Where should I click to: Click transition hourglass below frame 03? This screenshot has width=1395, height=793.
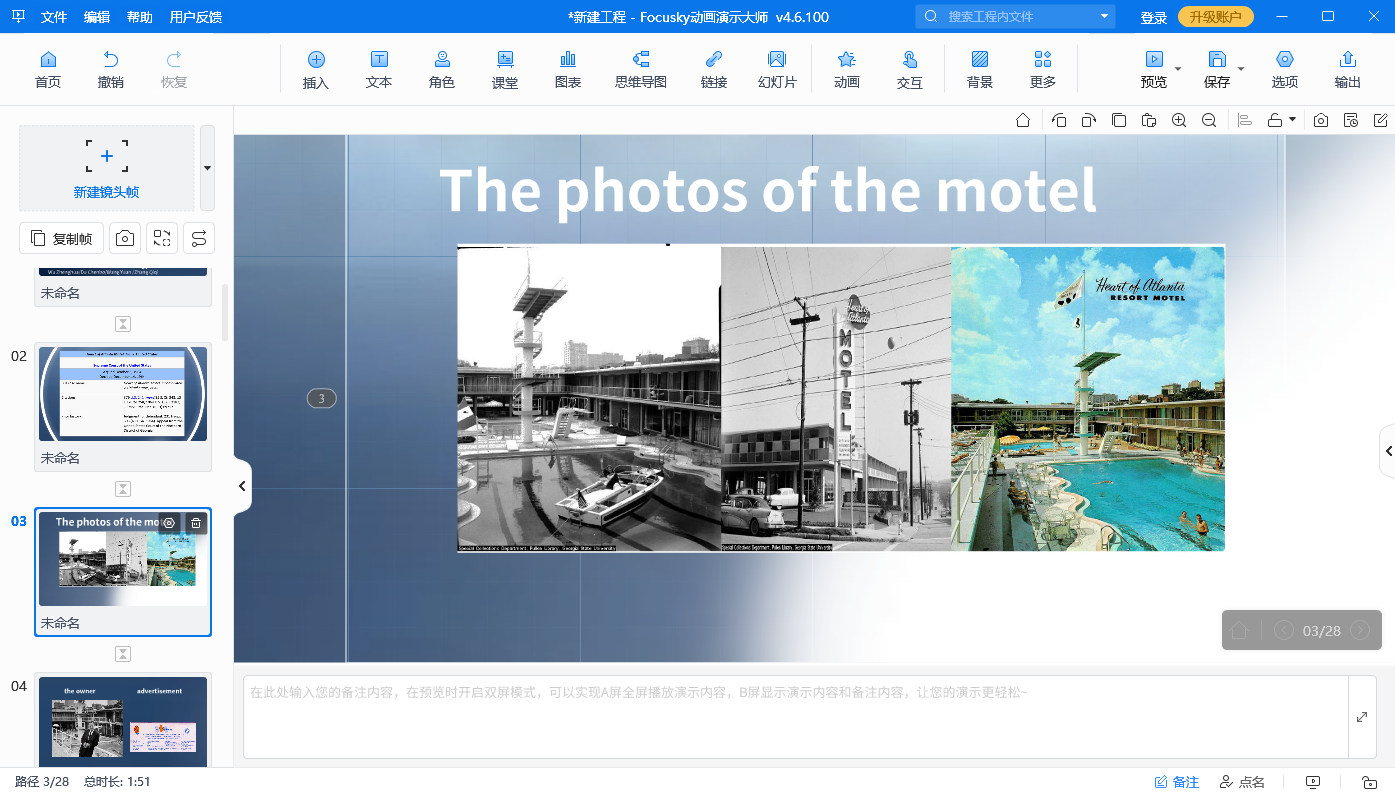(123, 654)
